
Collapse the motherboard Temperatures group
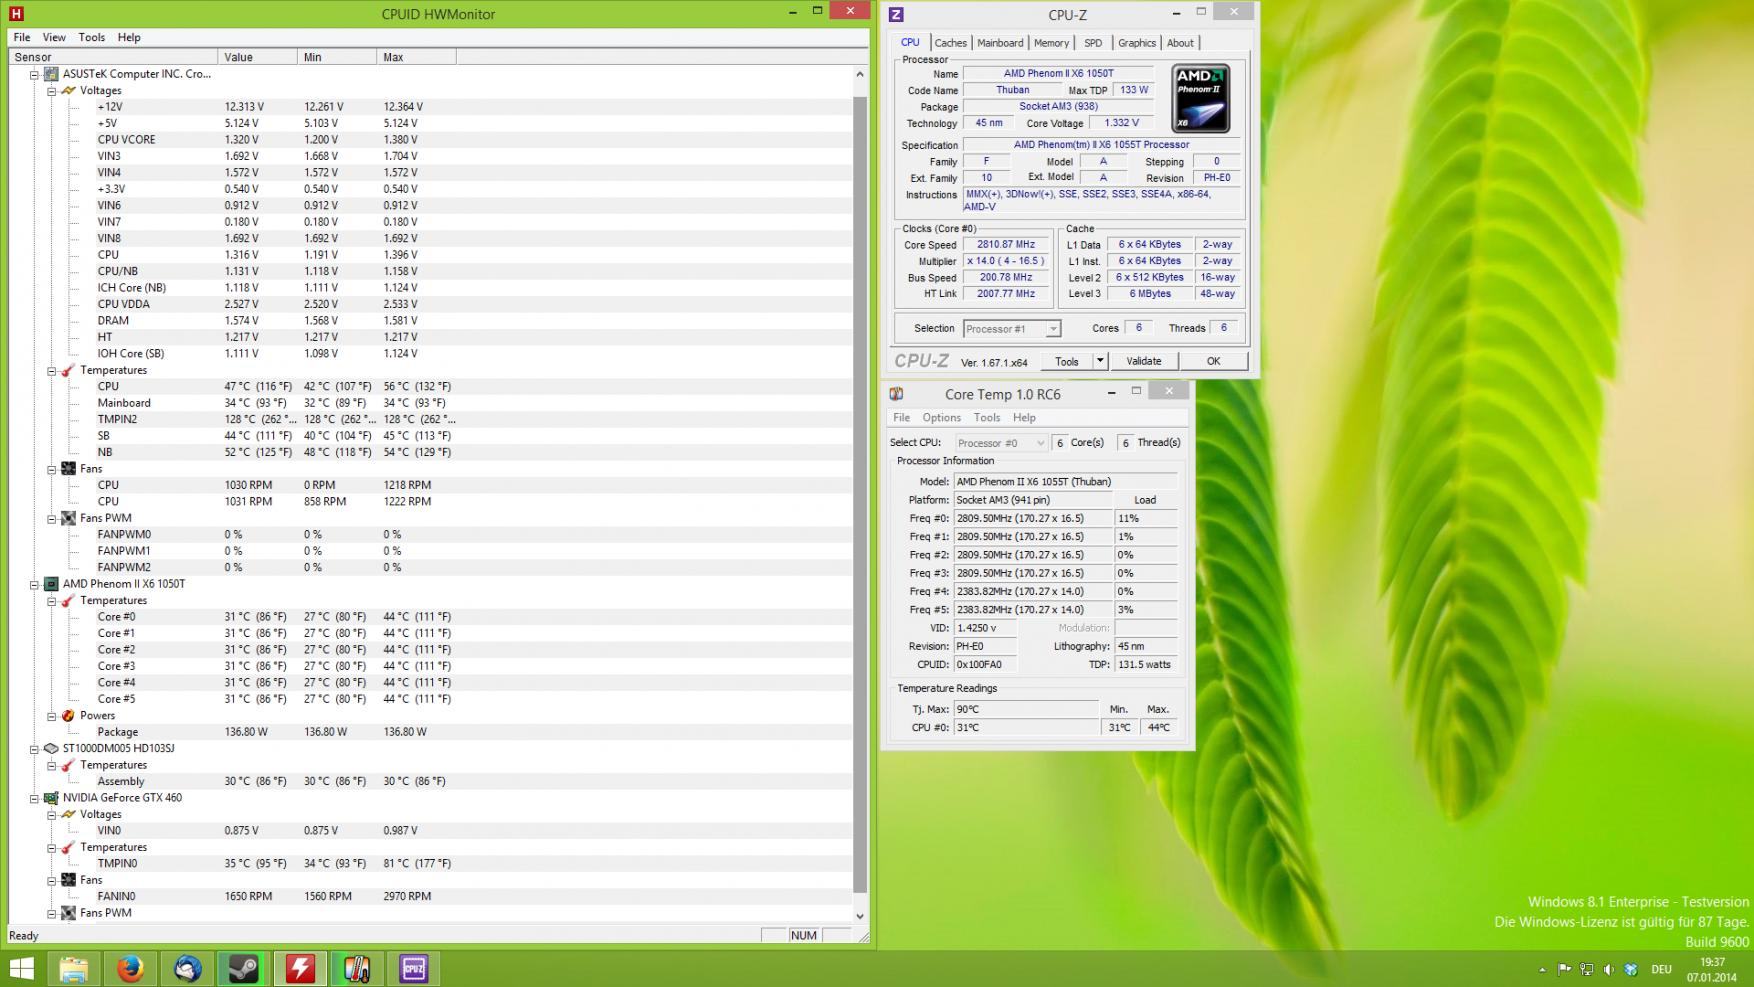[x=51, y=371]
